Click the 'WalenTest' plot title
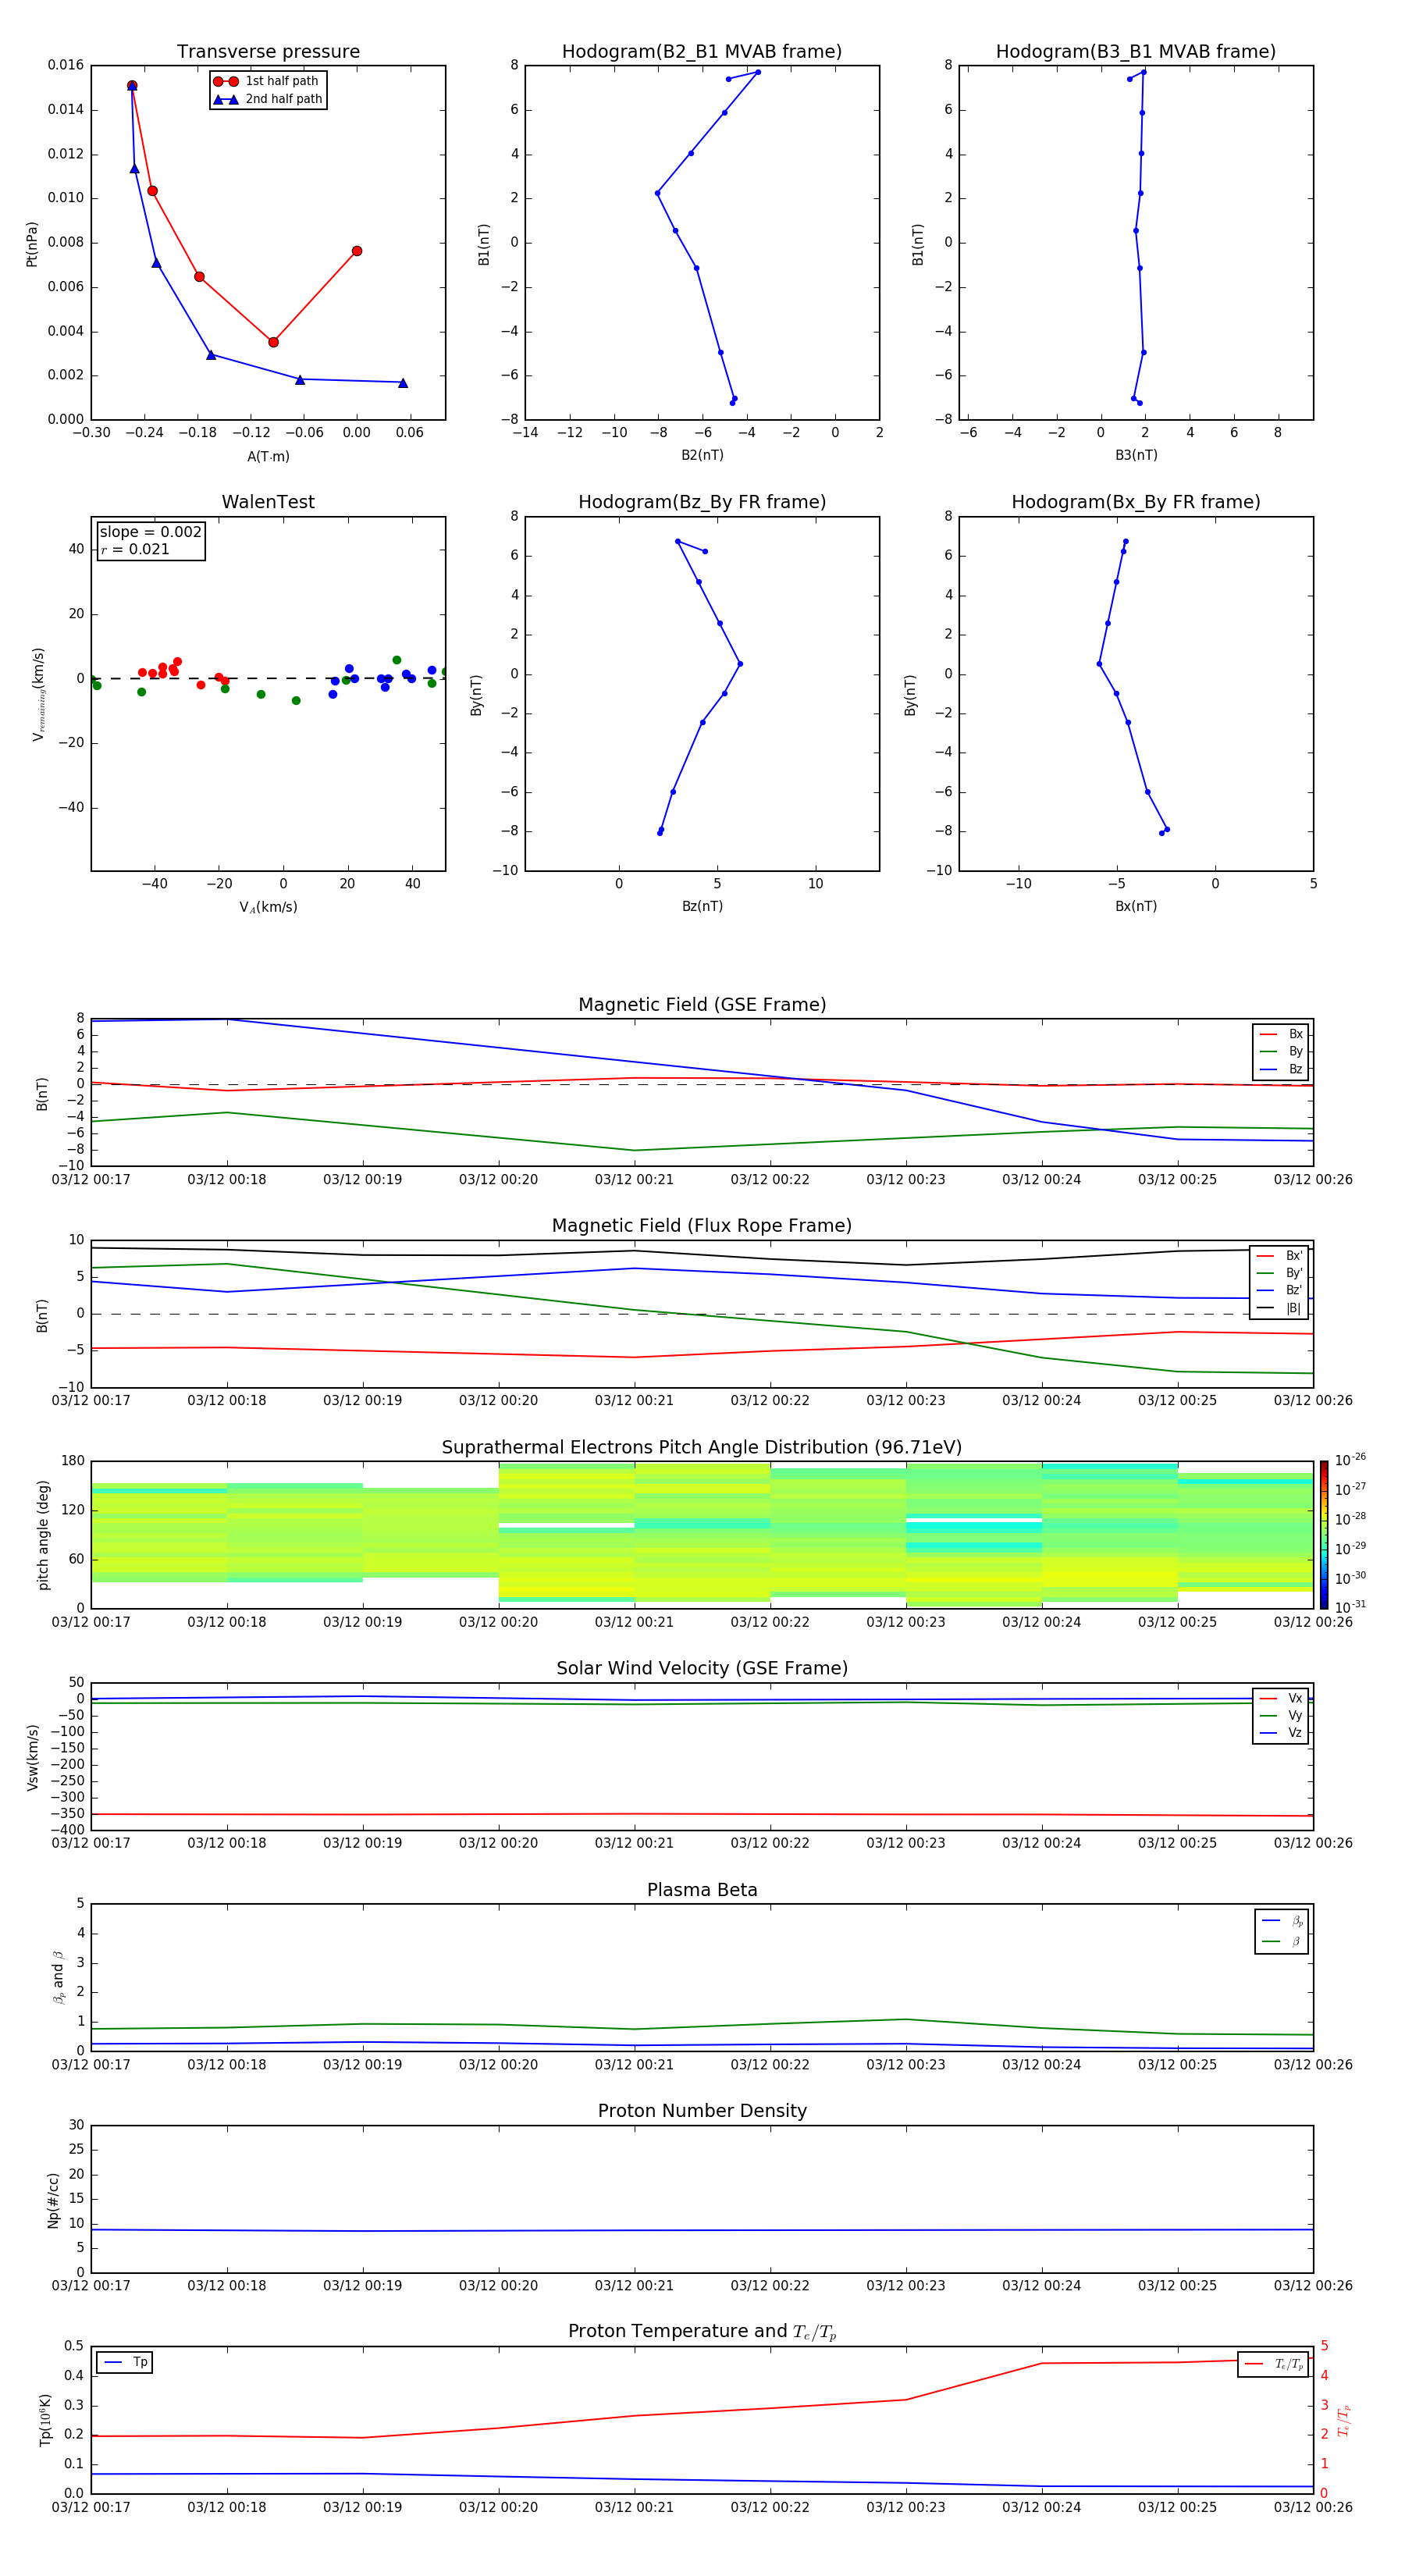 click(x=268, y=502)
